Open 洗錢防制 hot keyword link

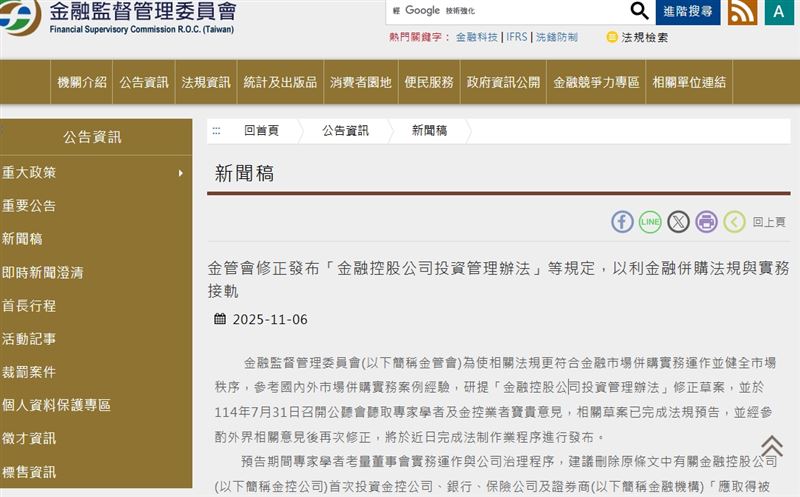(557, 37)
